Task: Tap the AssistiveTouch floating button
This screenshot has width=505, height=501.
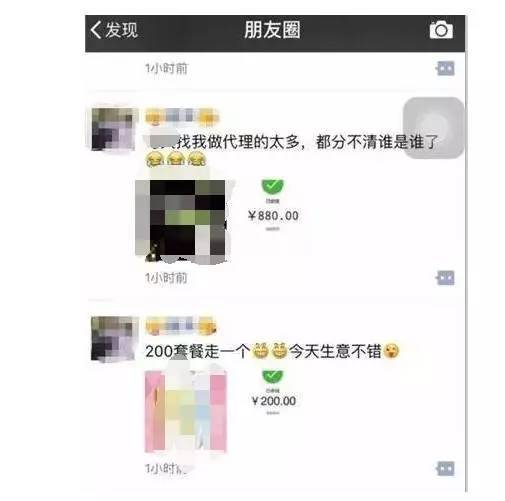Action: [x=433, y=128]
